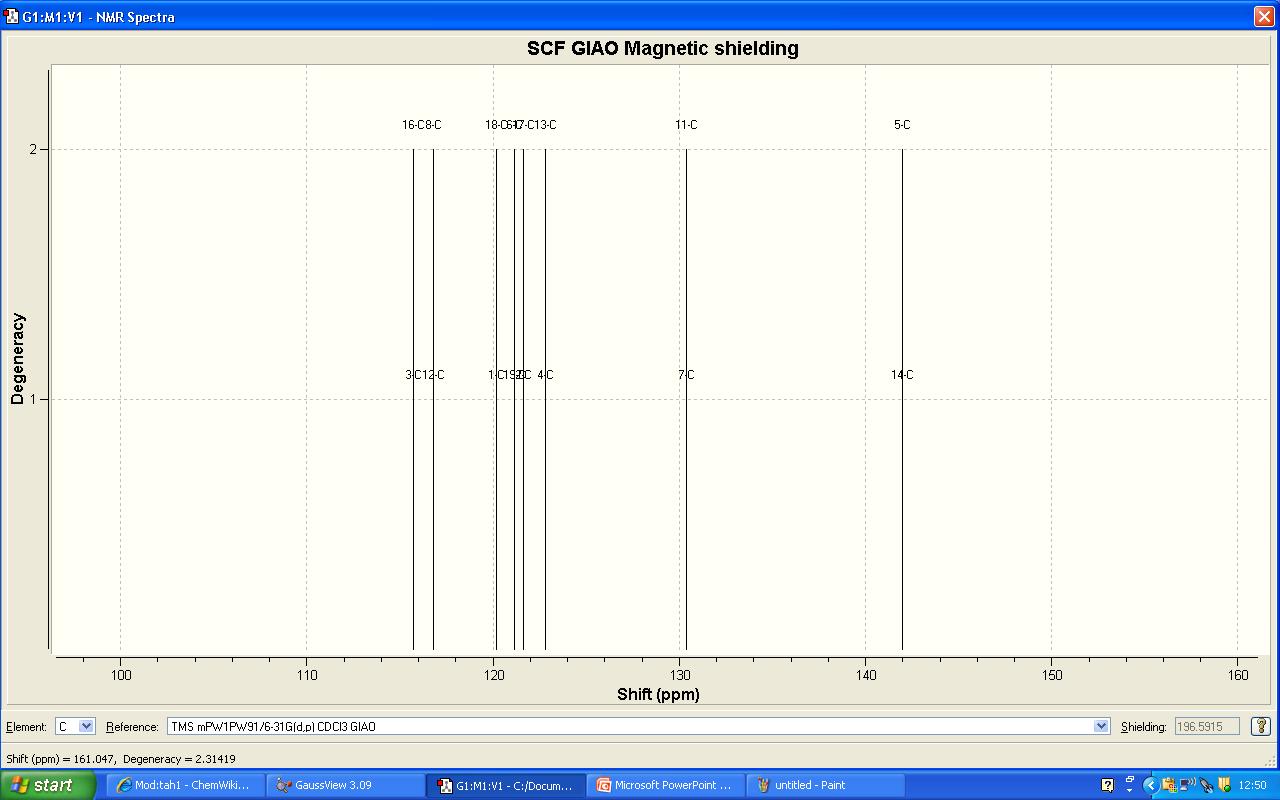Select the G1:M1:V1 taskbar button
This screenshot has height=800, width=1280.
[x=504, y=786]
